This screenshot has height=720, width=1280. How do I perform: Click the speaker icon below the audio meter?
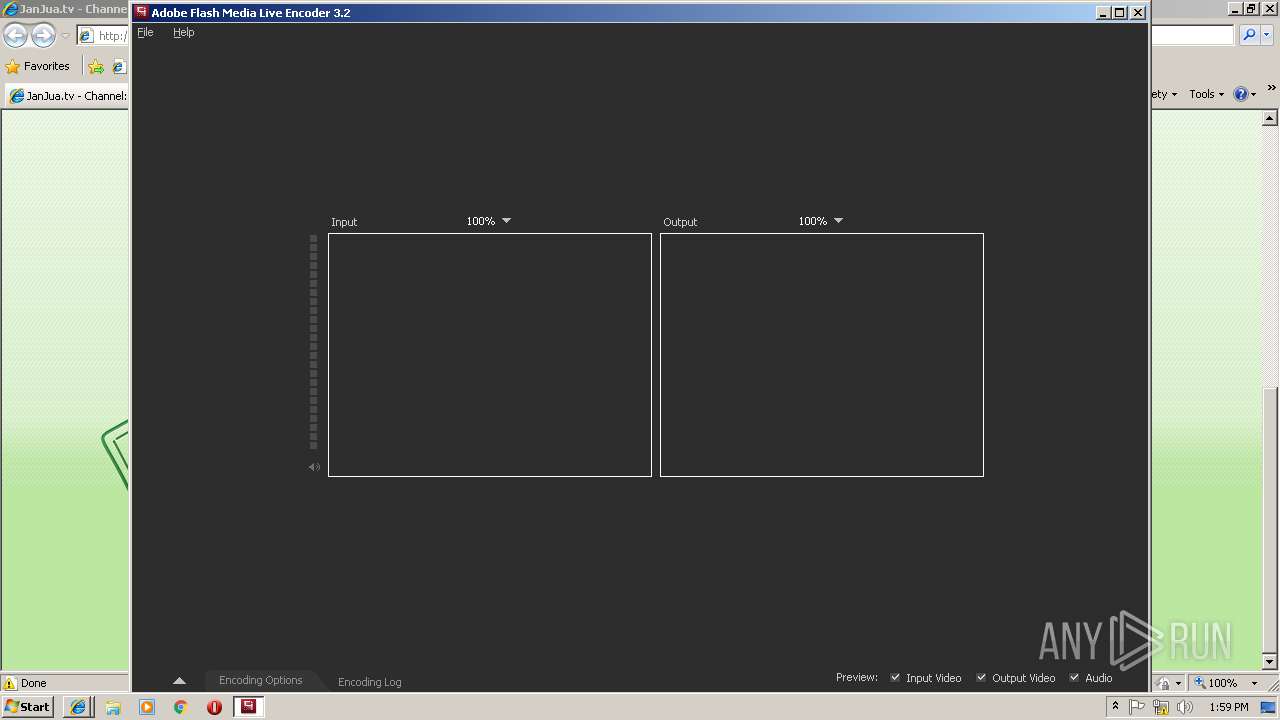point(314,467)
